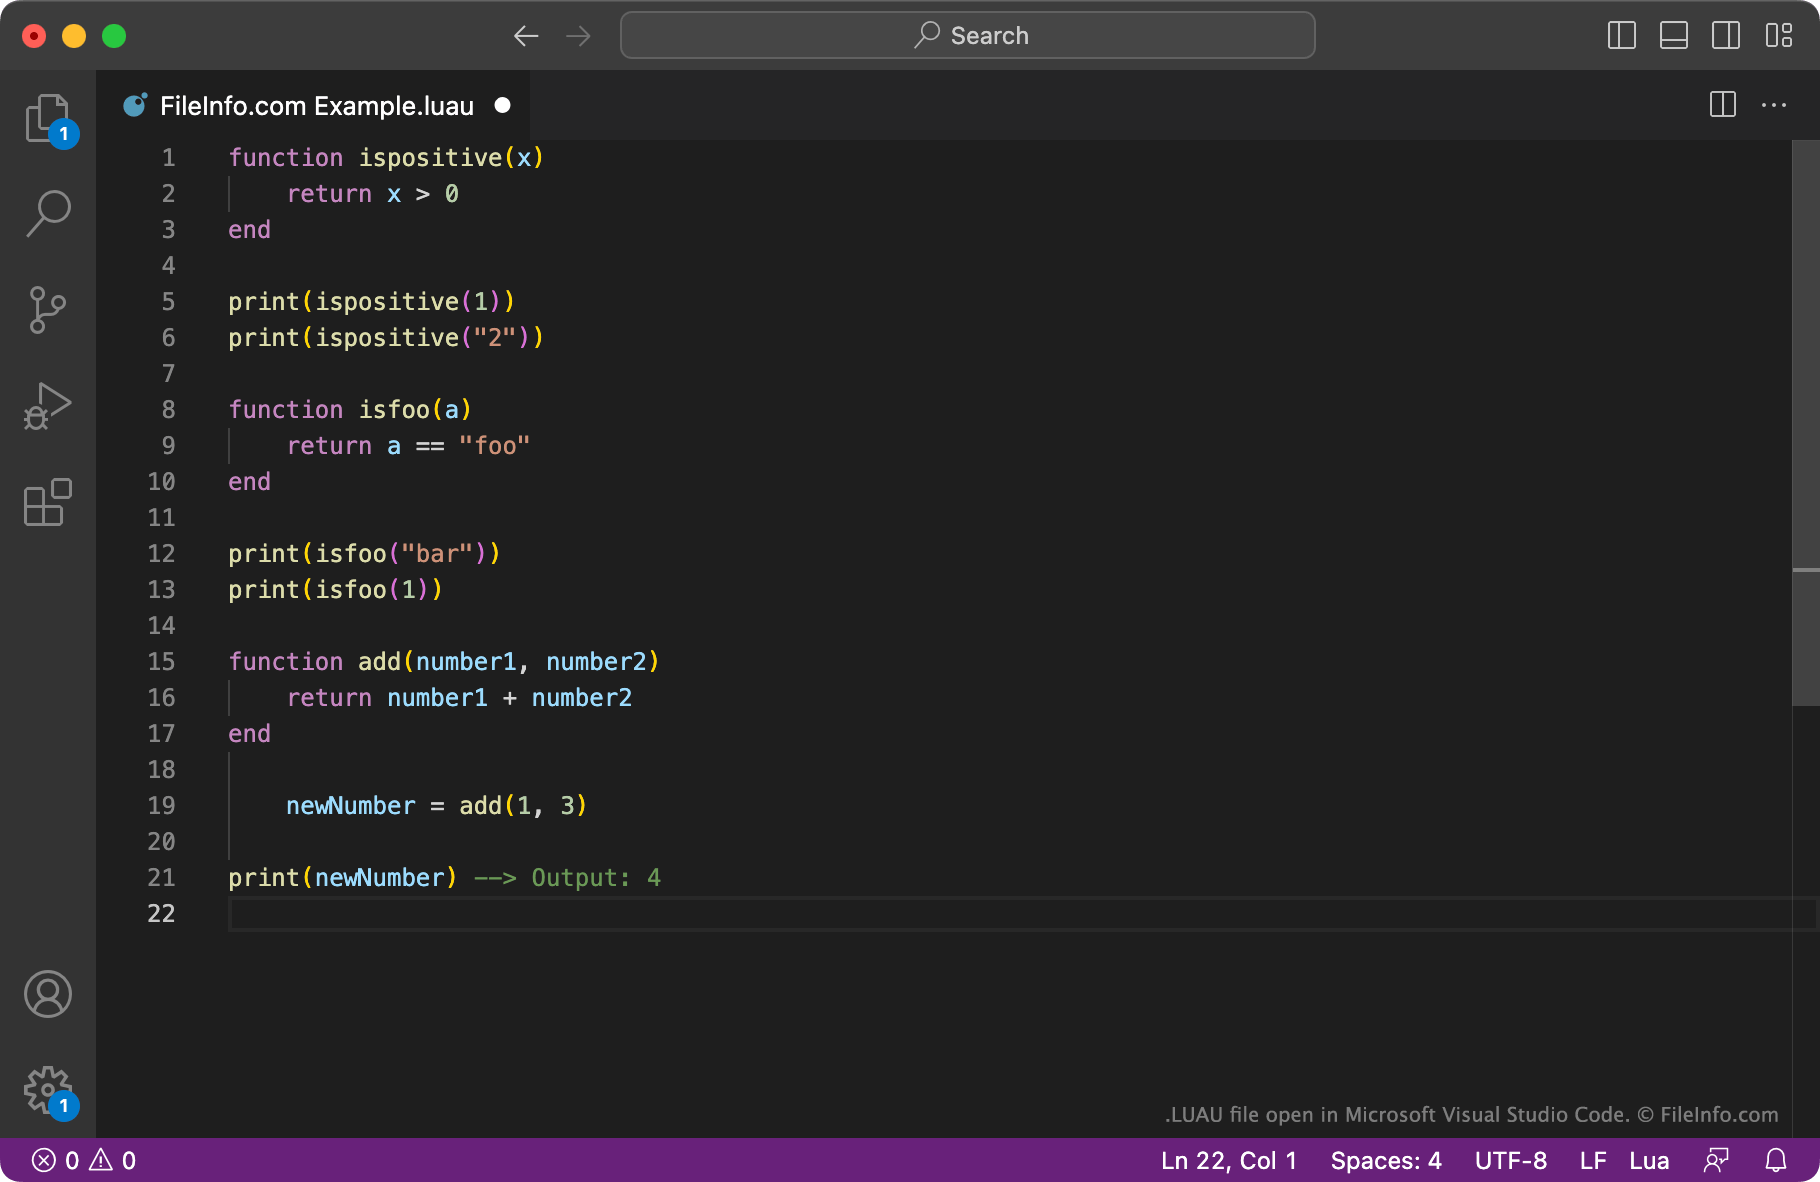Viewport: 1820px width, 1182px height.
Task: Open the Search view in sidebar
Action: (x=47, y=213)
